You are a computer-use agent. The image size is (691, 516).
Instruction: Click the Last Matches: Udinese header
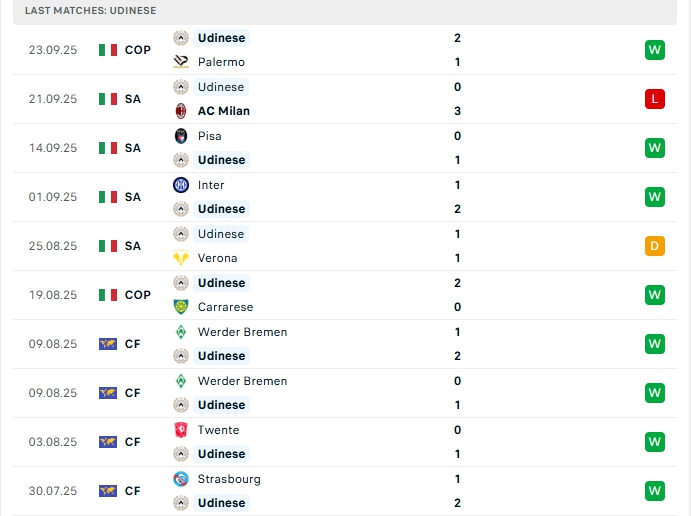(91, 10)
